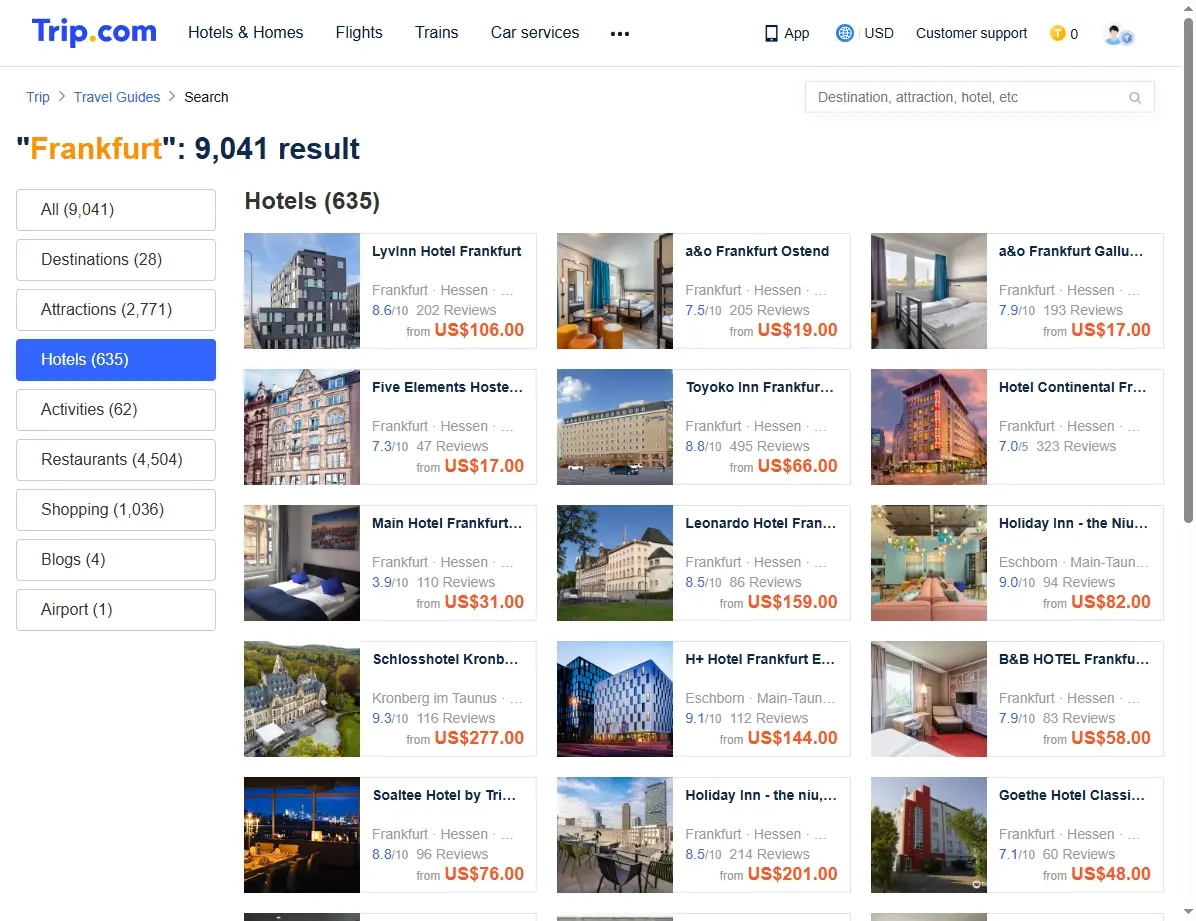Select the Airport (1) filter

pos(116,610)
